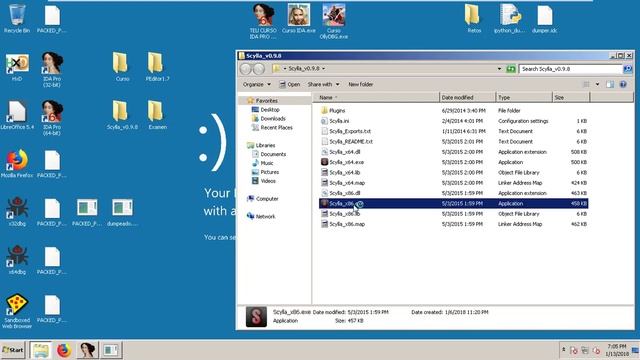Screen dimensions: 640x360
Task: Select Documents library in navigation pane
Action: (273, 154)
